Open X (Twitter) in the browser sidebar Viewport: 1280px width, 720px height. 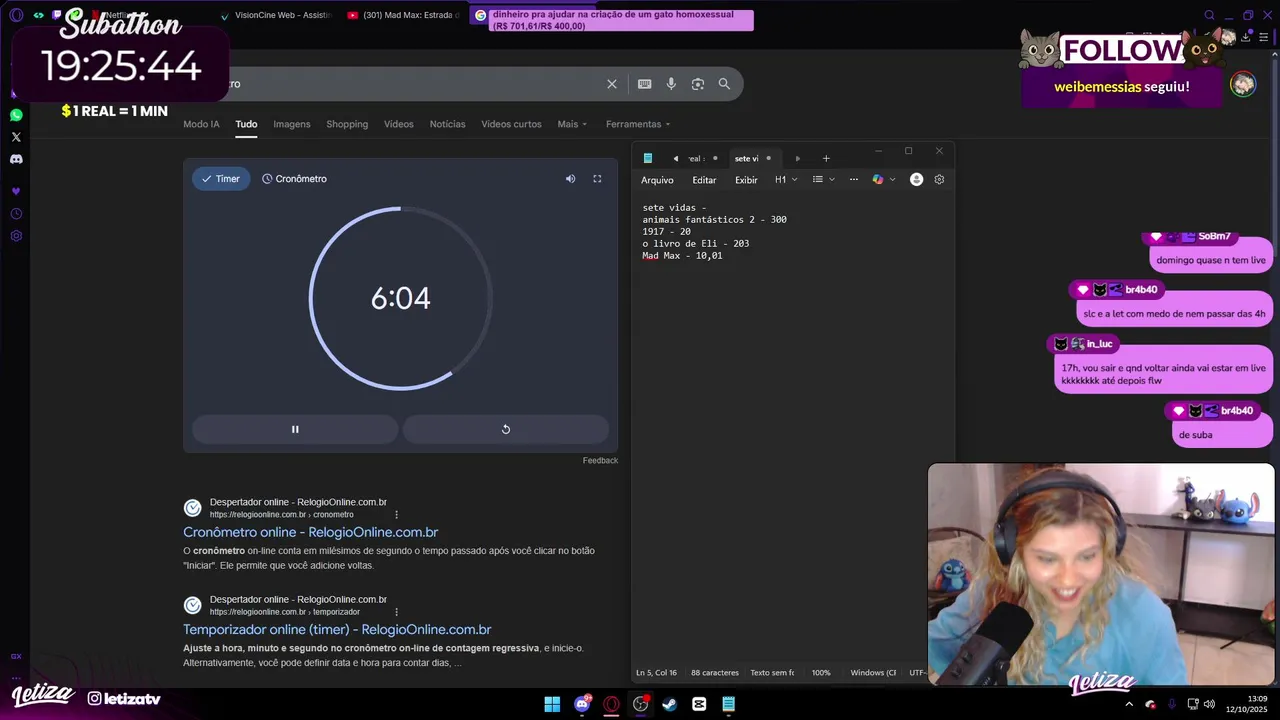pos(16,137)
